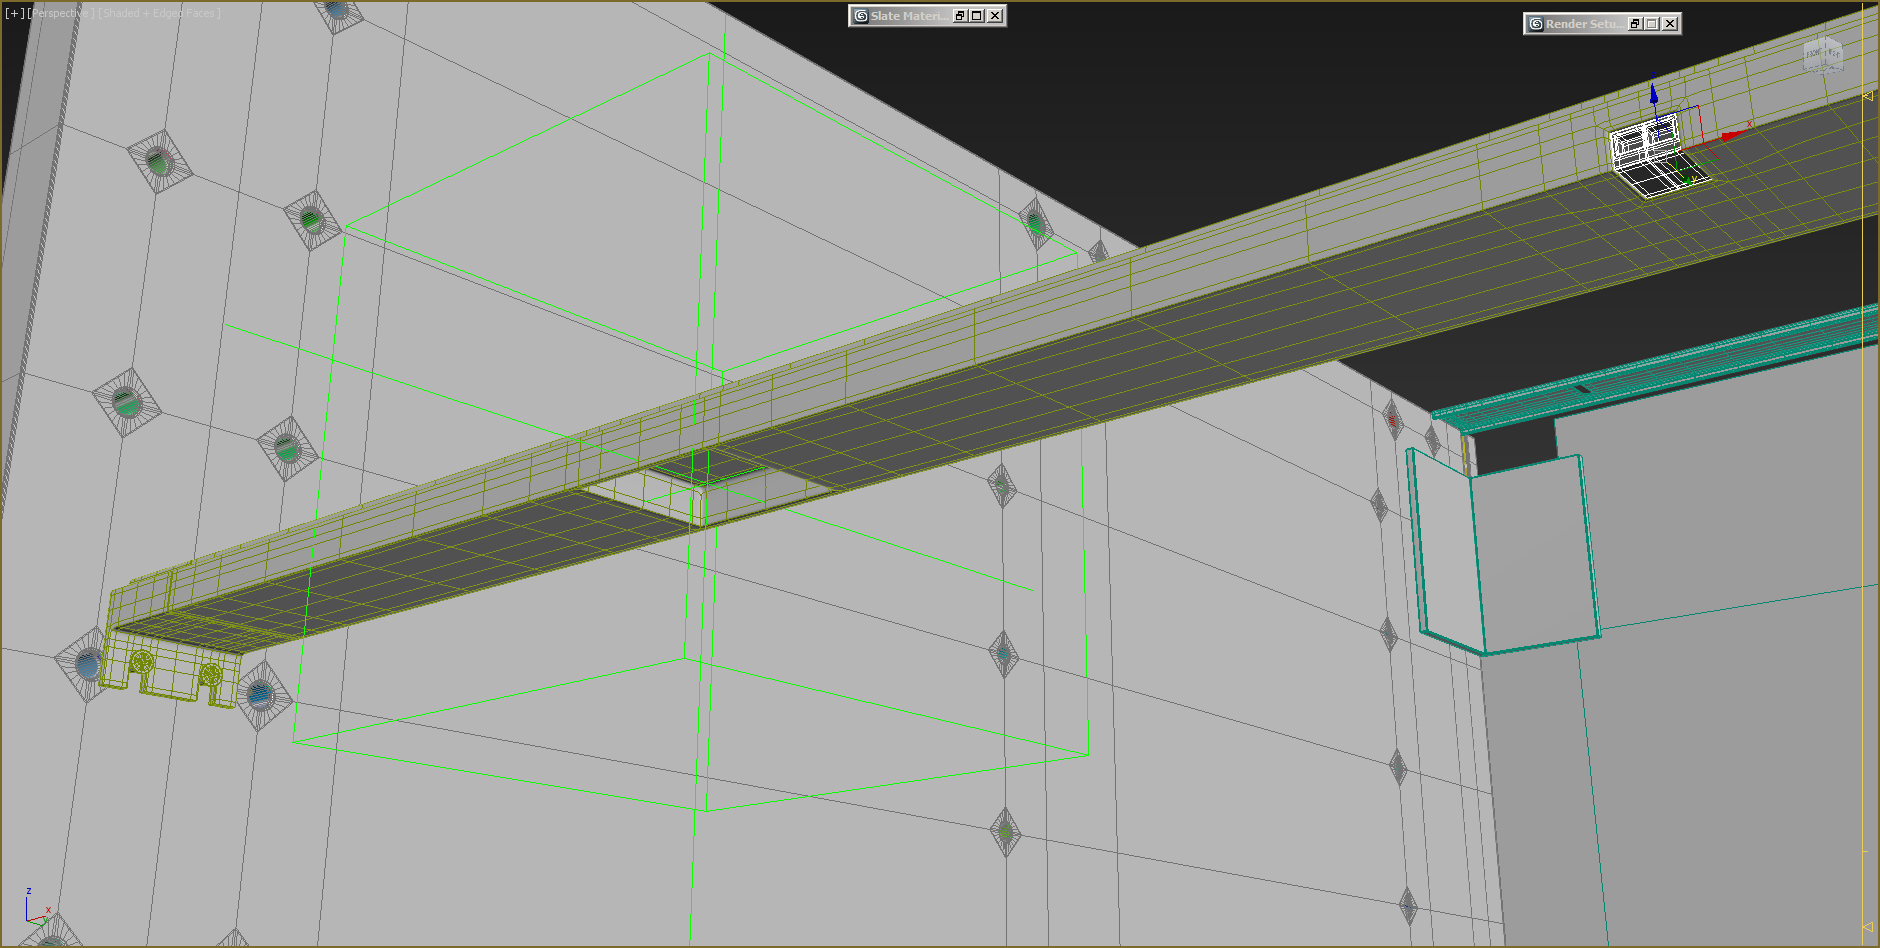Close the Slate Material Editor window
This screenshot has width=1880, height=948.
(995, 16)
